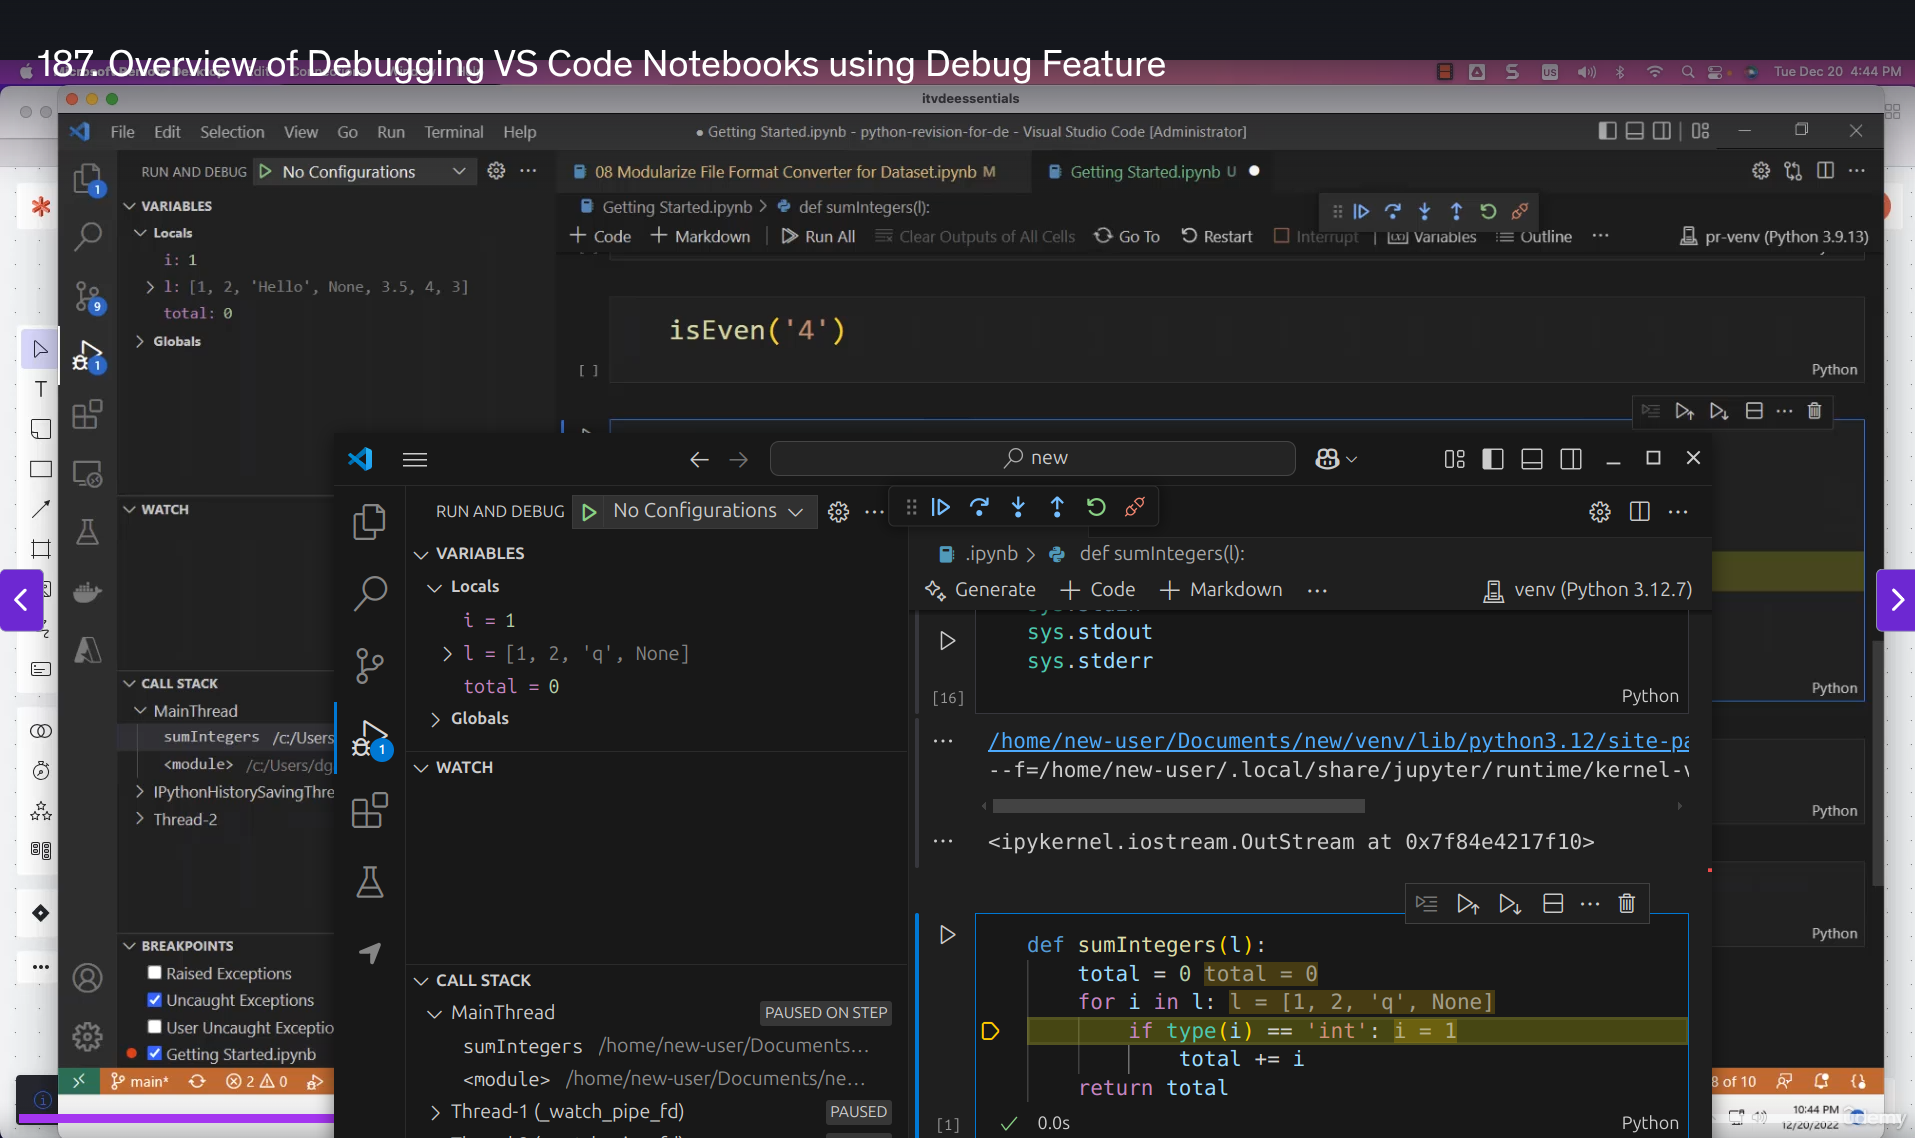This screenshot has width=1915, height=1138.
Task: Collapse Locals in front window variables
Action: point(434,587)
